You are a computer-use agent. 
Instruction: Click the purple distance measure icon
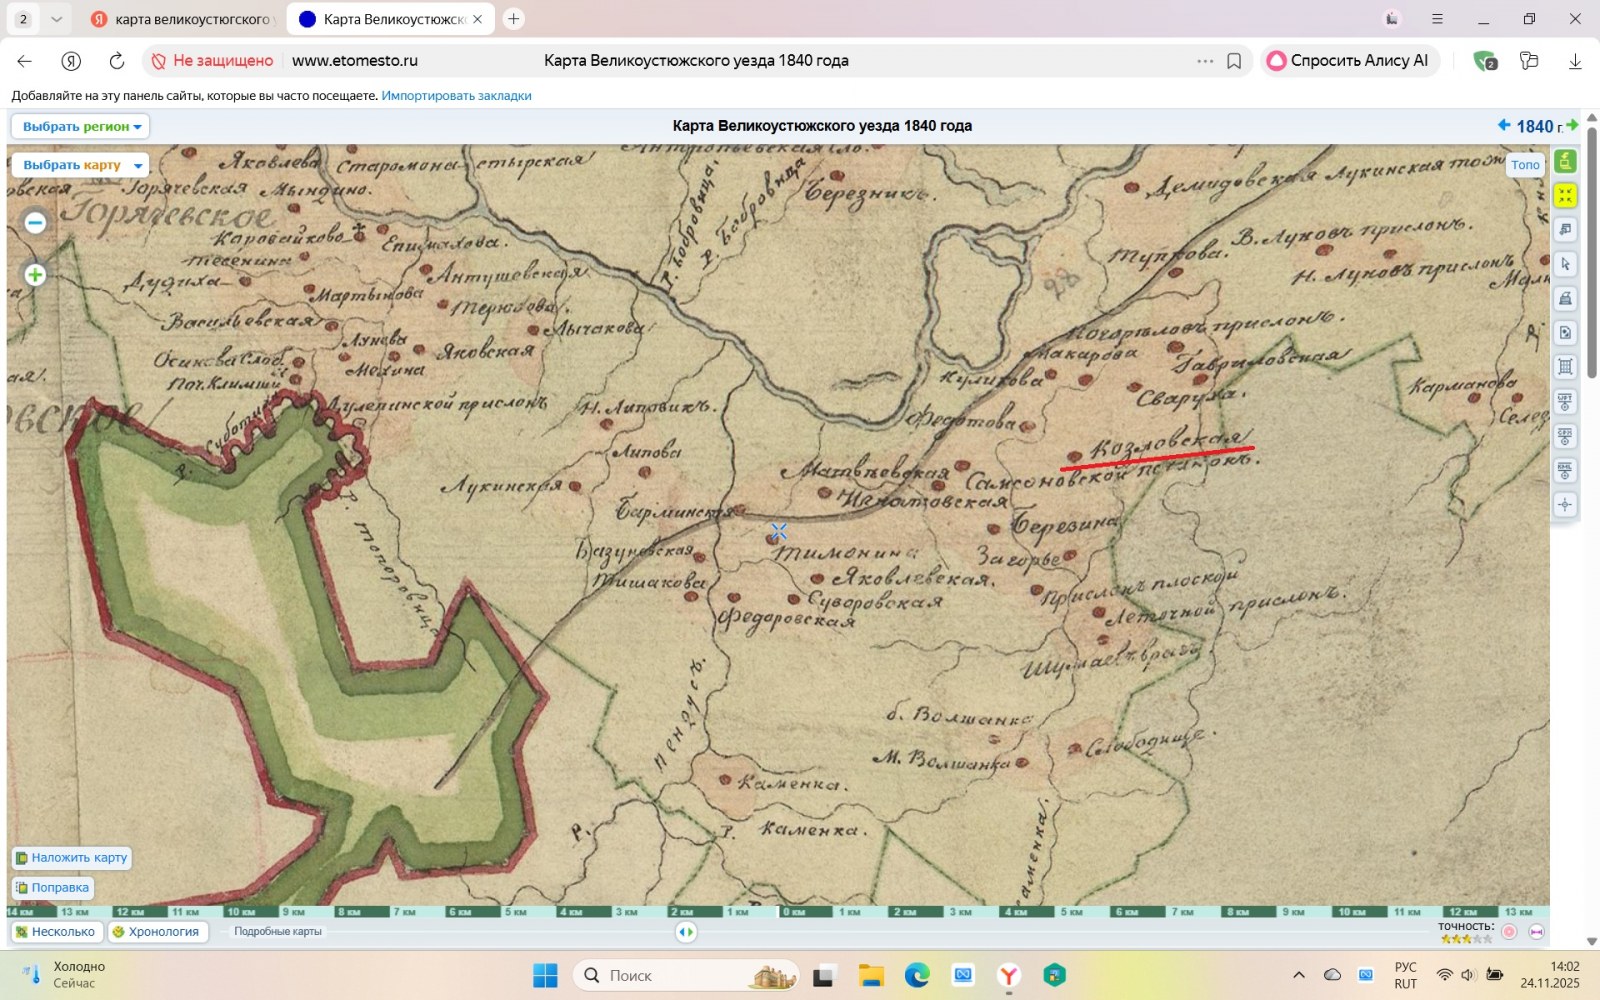1536,932
